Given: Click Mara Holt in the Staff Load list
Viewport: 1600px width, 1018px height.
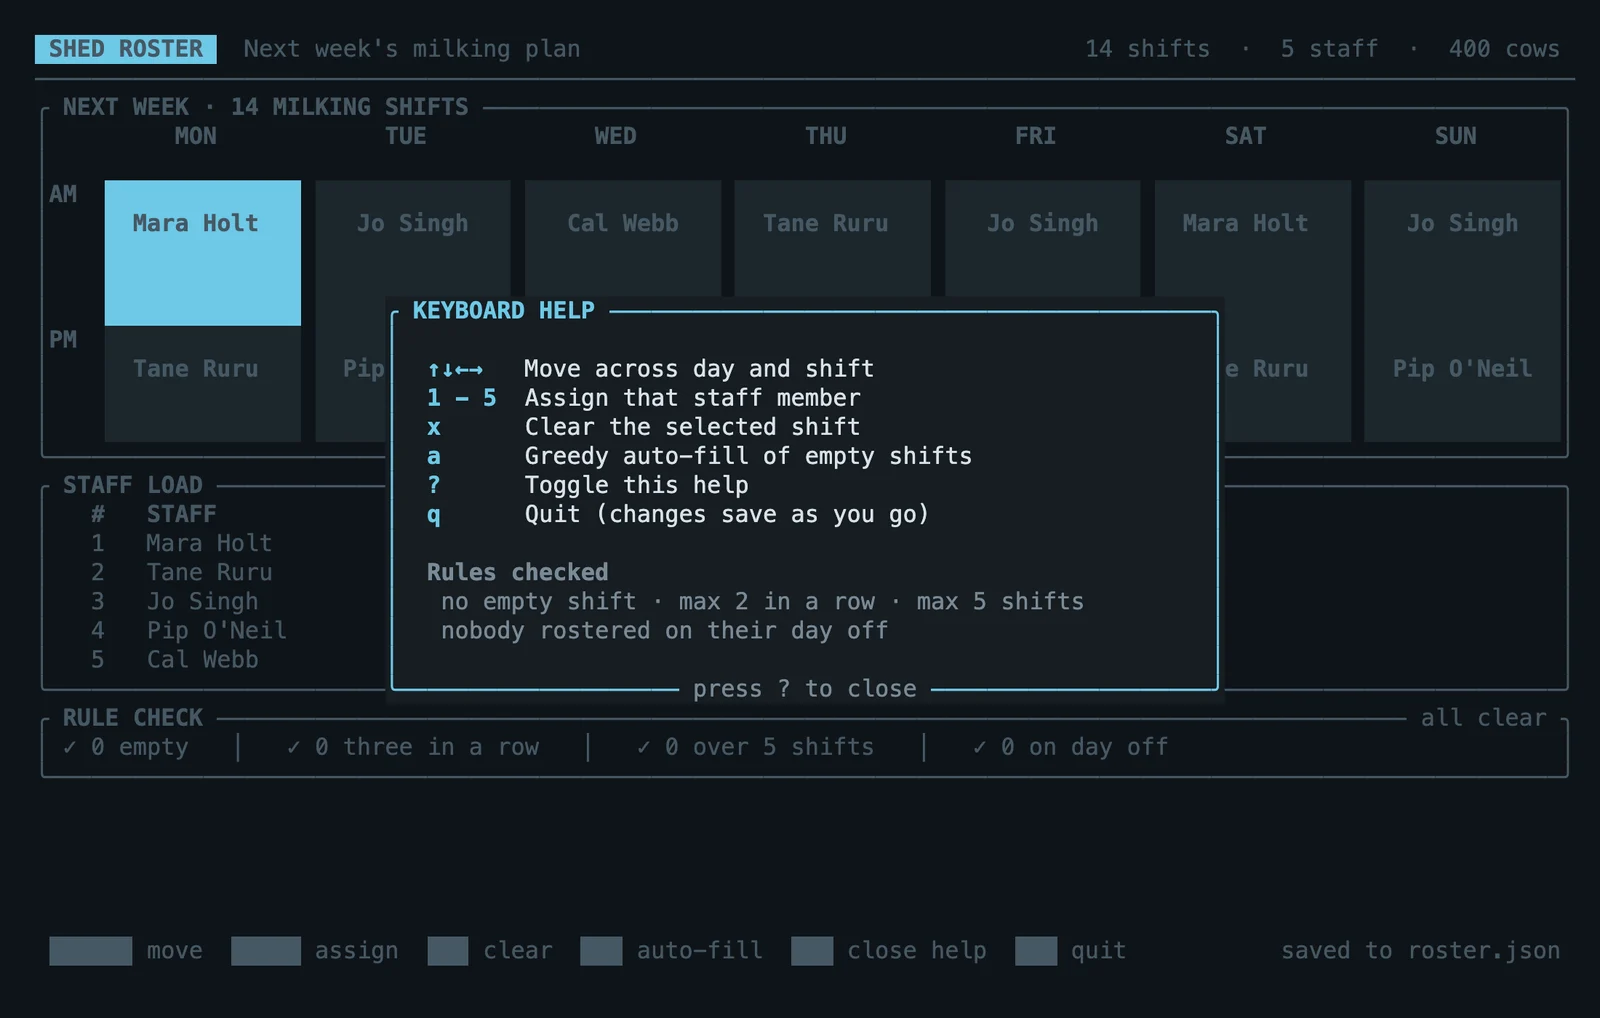Looking at the screenshot, I should pos(209,543).
